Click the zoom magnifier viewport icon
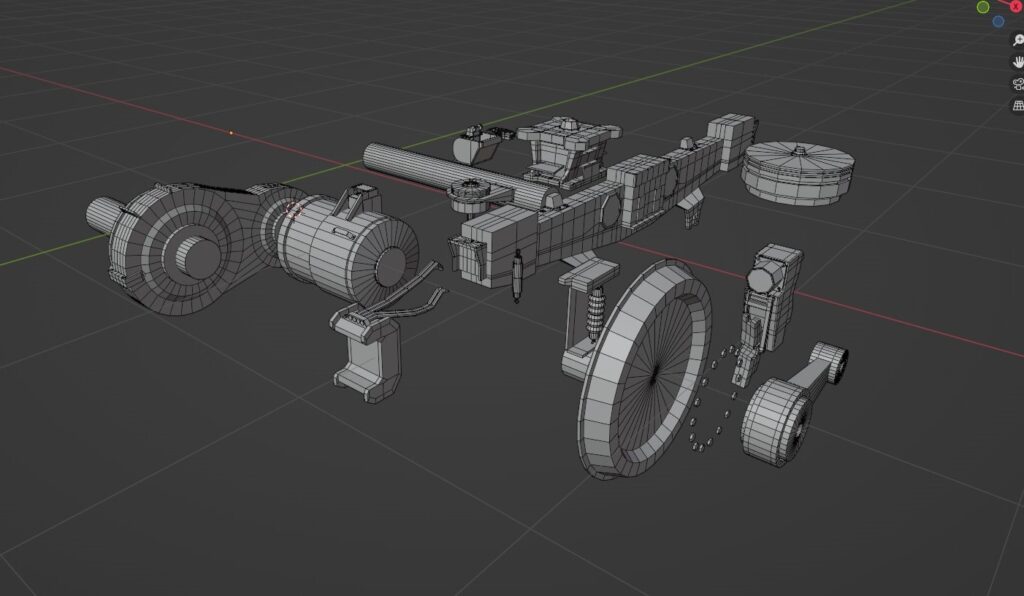1024x596 pixels. pyautogui.click(x=1017, y=40)
